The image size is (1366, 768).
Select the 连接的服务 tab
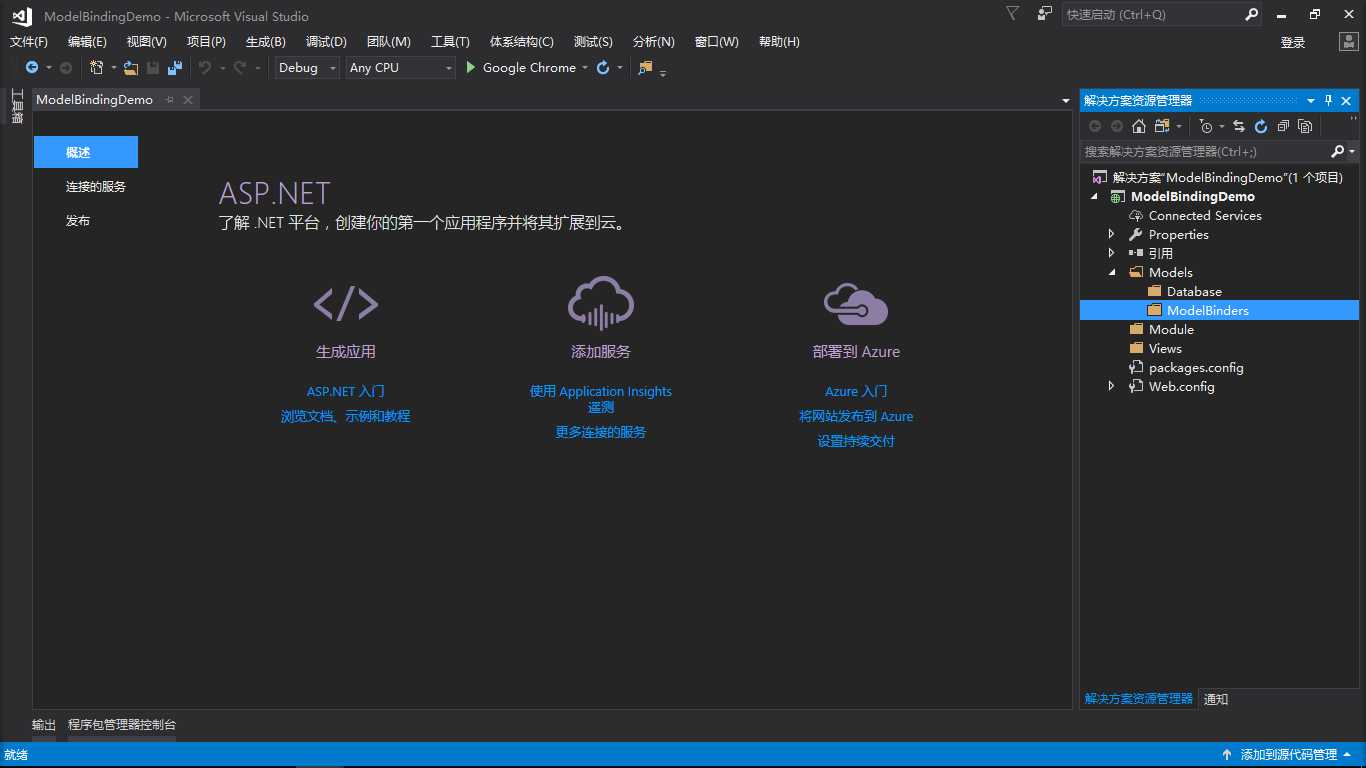(96, 186)
